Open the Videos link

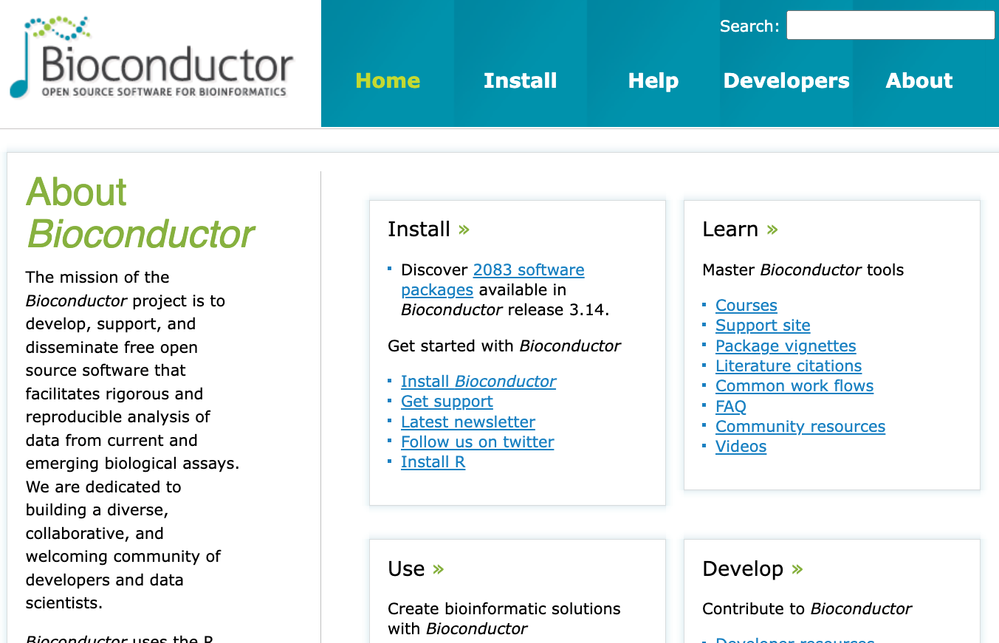740,446
